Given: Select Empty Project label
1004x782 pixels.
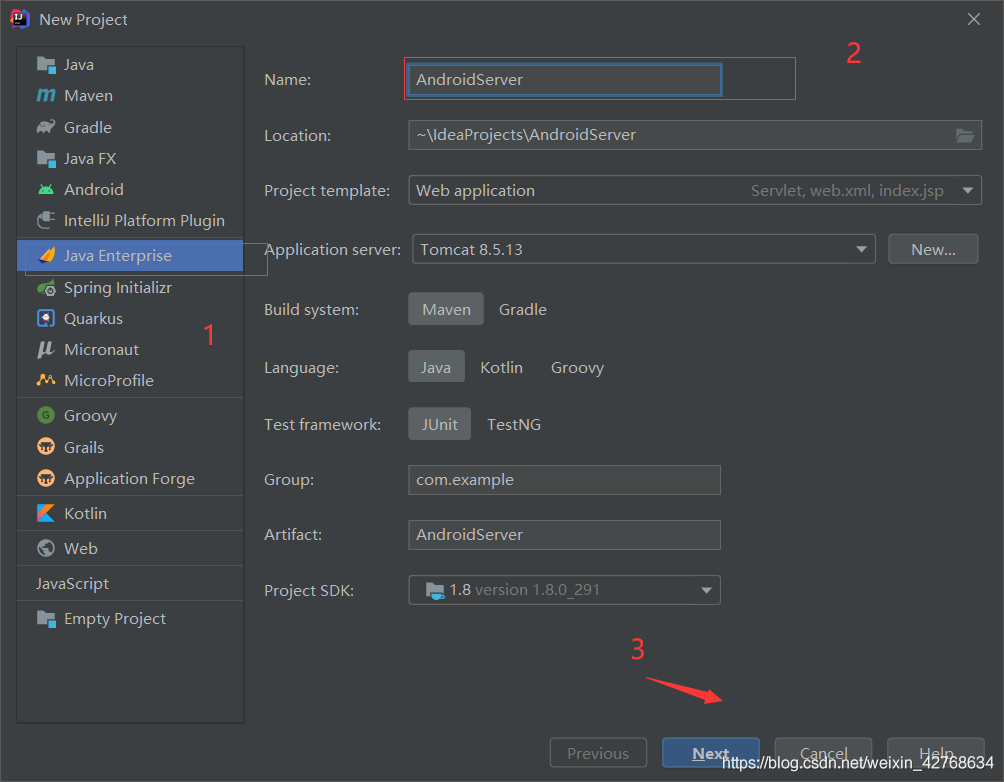Looking at the screenshot, I should click(x=115, y=619).
